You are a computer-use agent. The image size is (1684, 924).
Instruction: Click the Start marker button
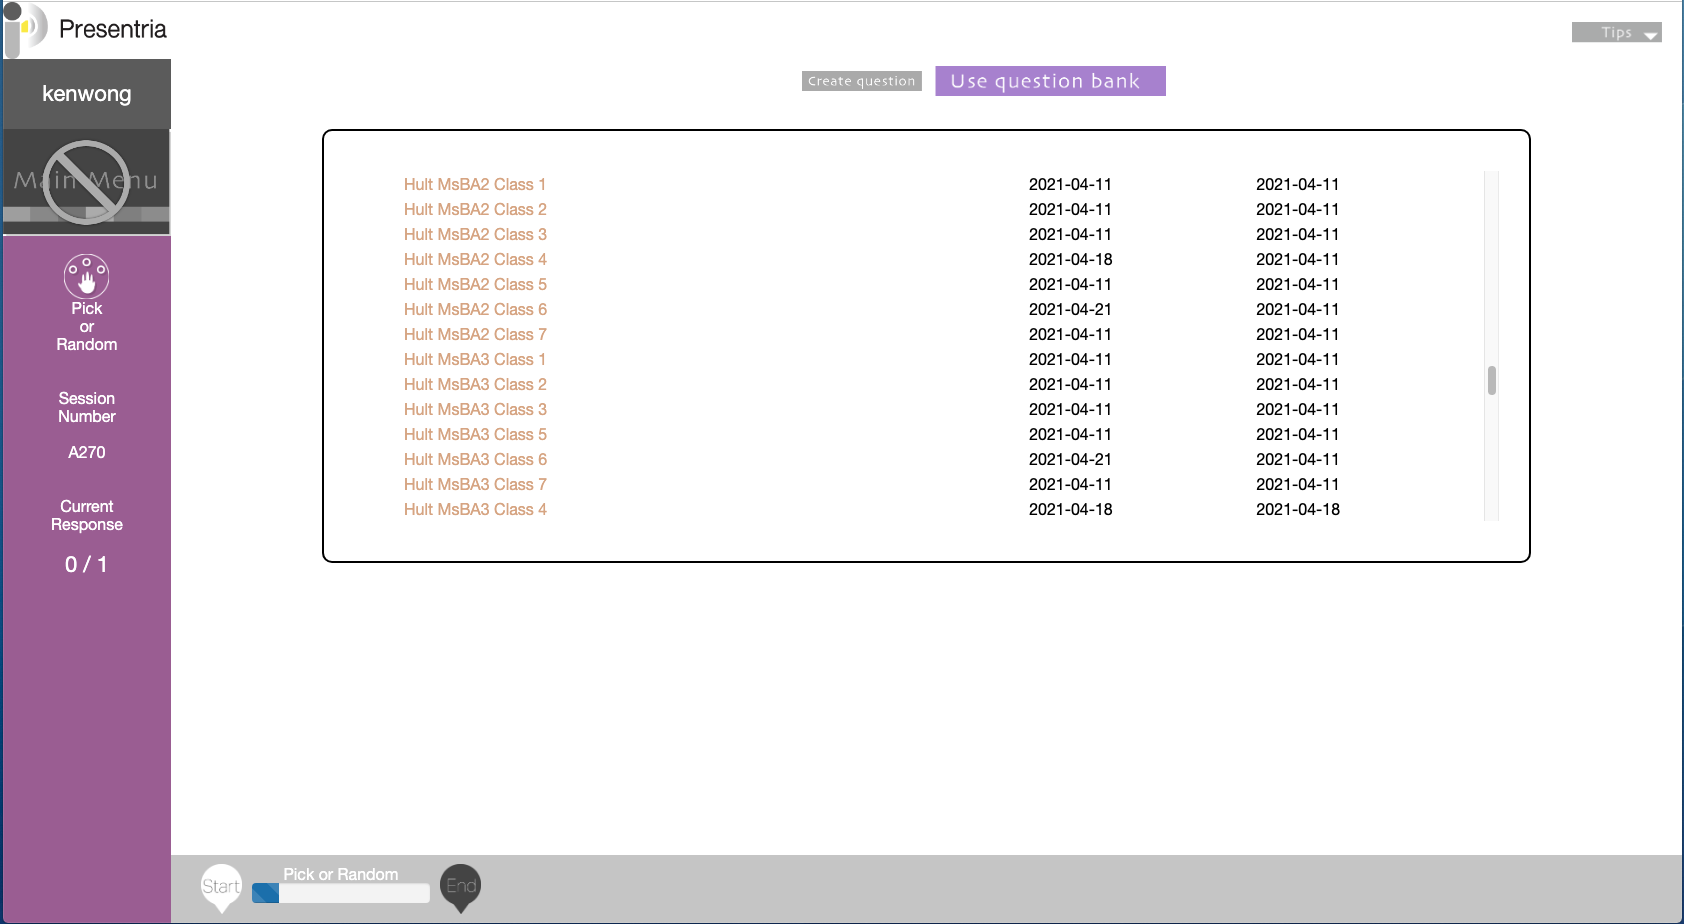221,887
